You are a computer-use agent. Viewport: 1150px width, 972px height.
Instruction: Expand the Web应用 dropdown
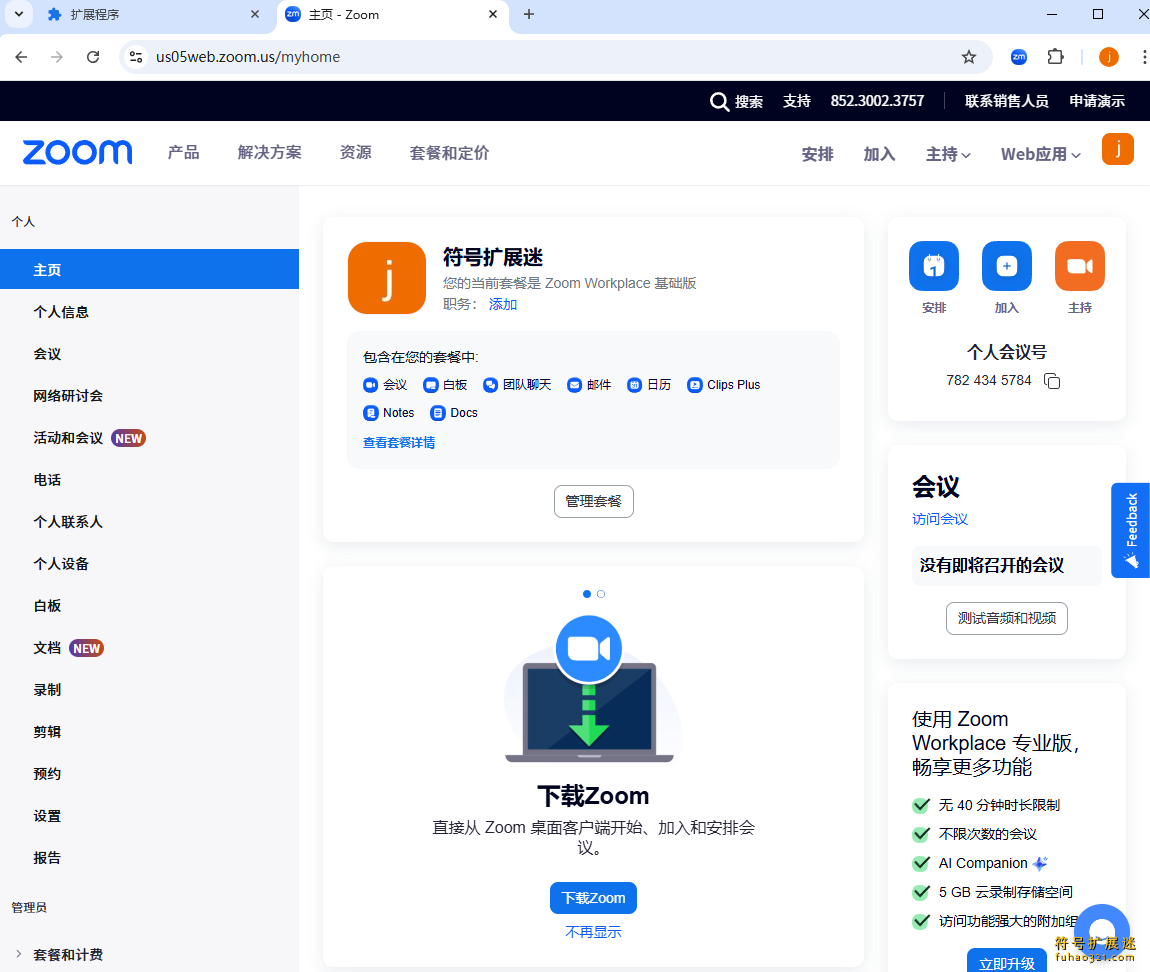pos(1041,154)
